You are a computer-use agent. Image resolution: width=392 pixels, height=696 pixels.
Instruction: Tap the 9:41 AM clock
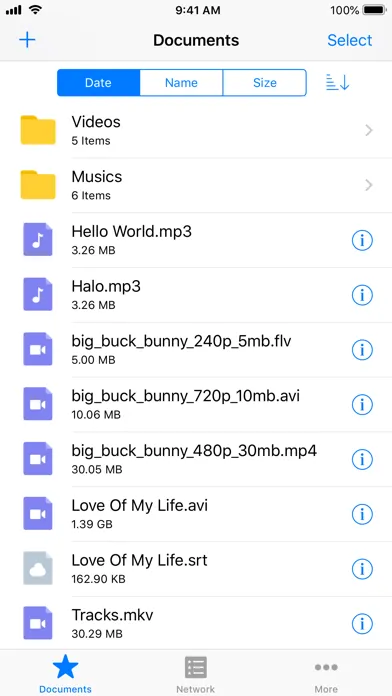pyautogui.click(x=198, y=10)
